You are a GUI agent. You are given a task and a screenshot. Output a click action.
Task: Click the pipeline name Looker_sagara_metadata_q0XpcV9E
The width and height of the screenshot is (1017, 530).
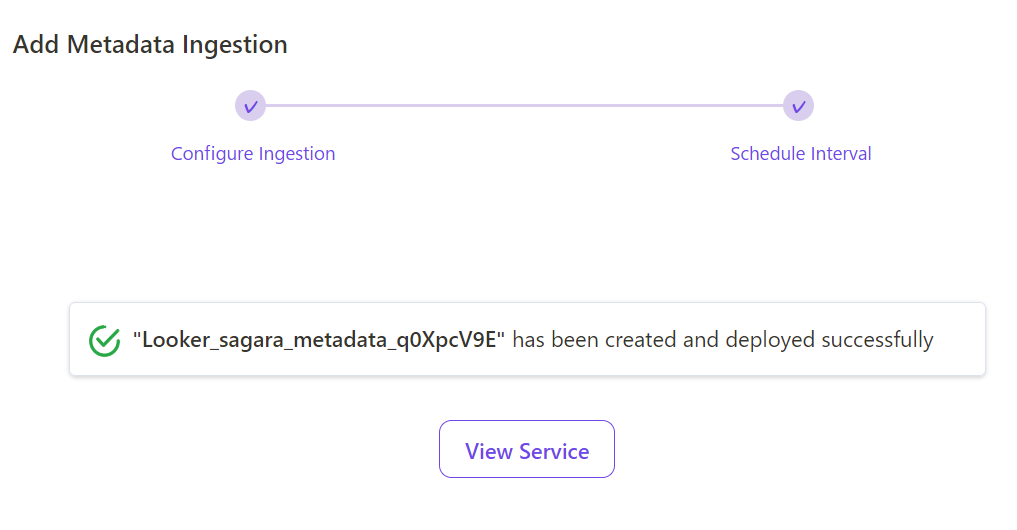click(x=318, y=340)
